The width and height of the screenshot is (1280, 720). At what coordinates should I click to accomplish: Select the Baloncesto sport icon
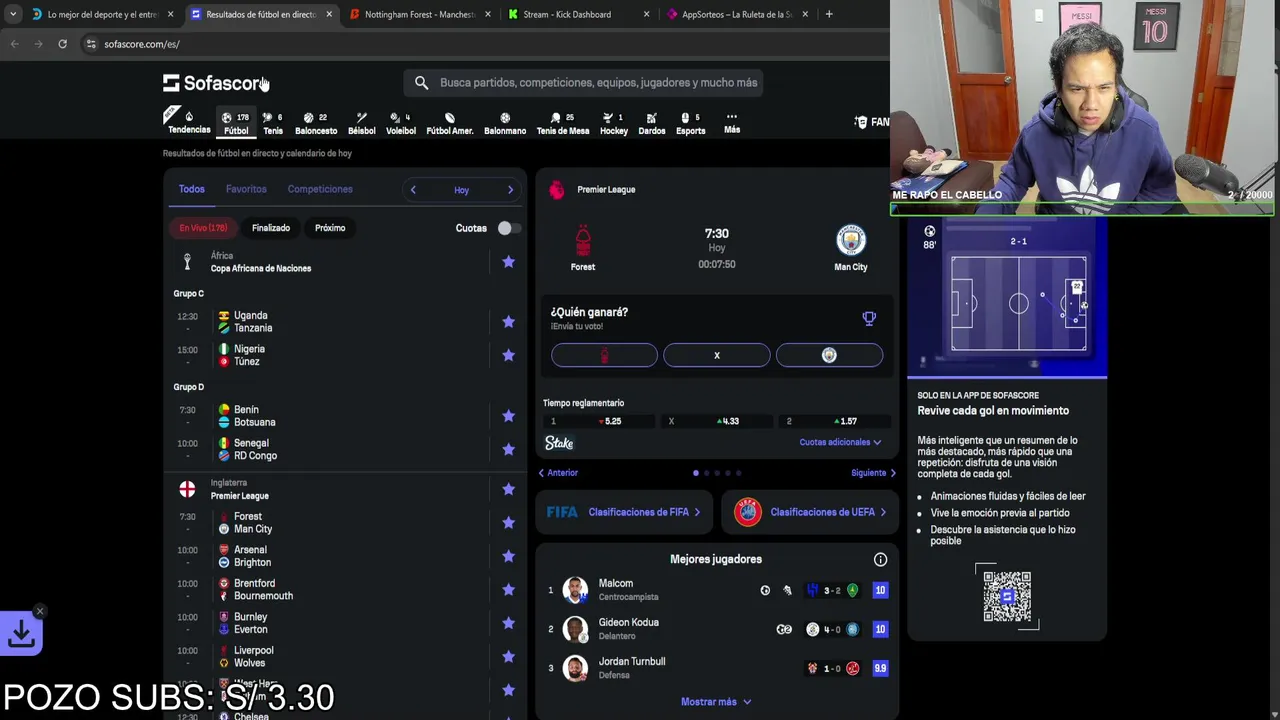coord(315,123)
